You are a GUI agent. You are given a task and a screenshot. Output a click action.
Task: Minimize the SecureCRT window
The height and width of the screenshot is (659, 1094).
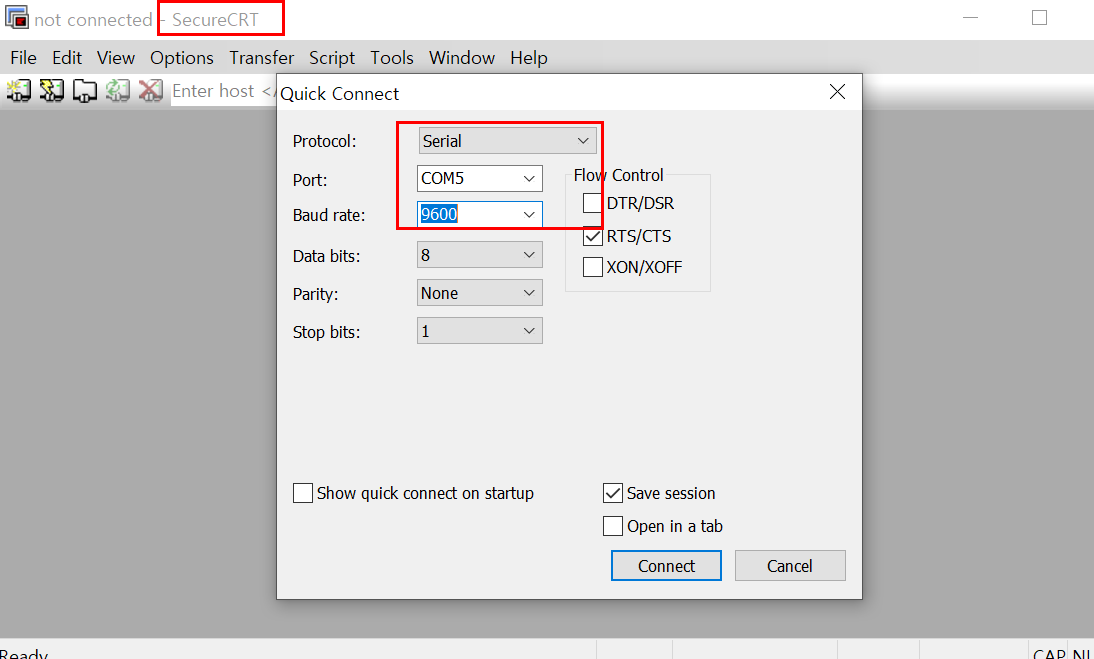(x=970, y=17)
